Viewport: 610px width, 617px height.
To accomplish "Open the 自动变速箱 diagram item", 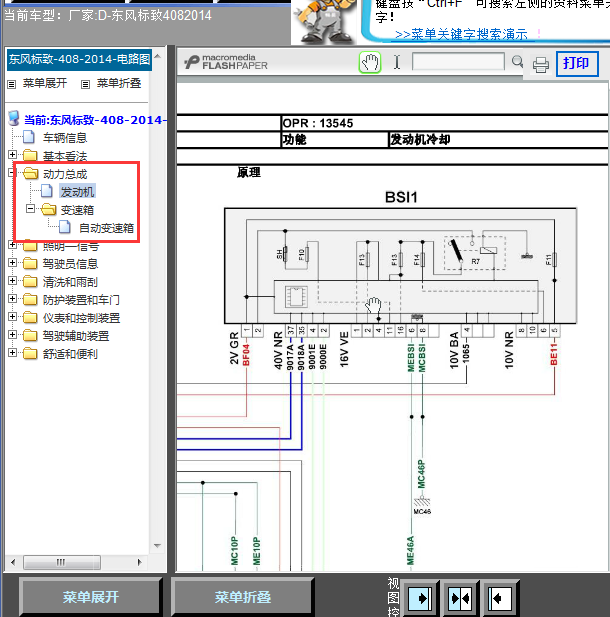I will click(x=106, y=228).
